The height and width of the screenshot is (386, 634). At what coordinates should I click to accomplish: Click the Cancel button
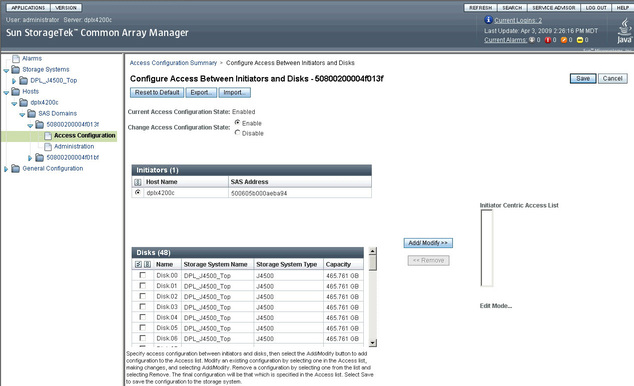point(613,78)
